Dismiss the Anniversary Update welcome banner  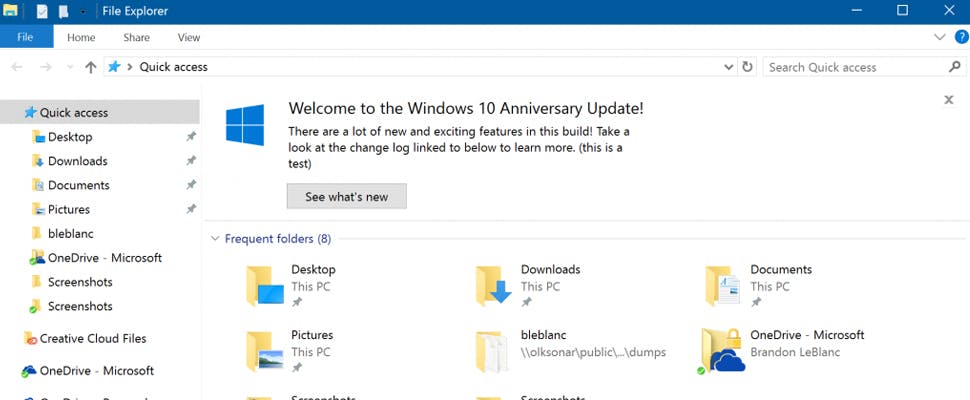click(949, 100)
